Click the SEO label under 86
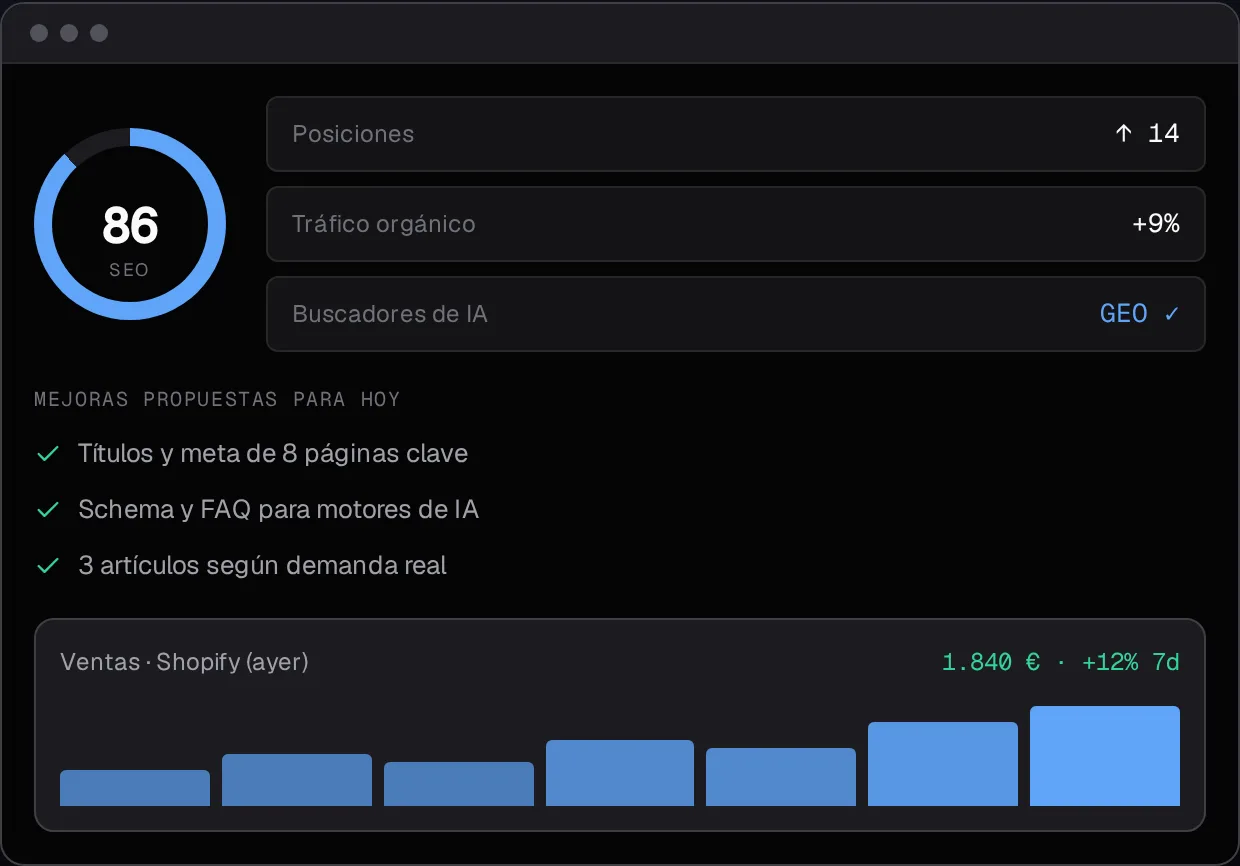This screenshot has width=1240, height=866. [x=130, y=270]
